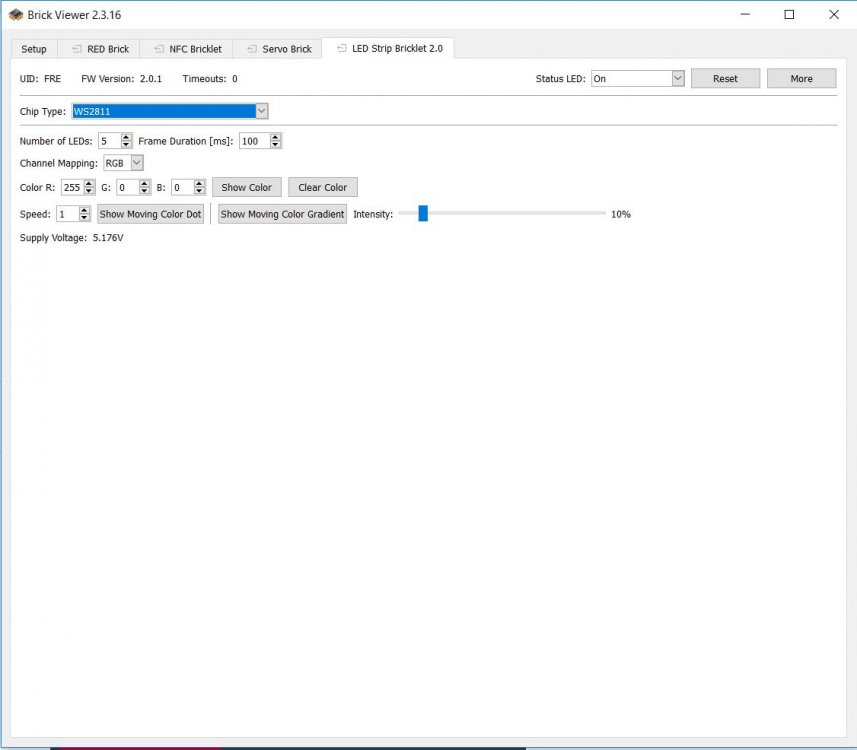Increase the Number of LEDs value
Screen dimensions: 857x750
tap(126, 138)
